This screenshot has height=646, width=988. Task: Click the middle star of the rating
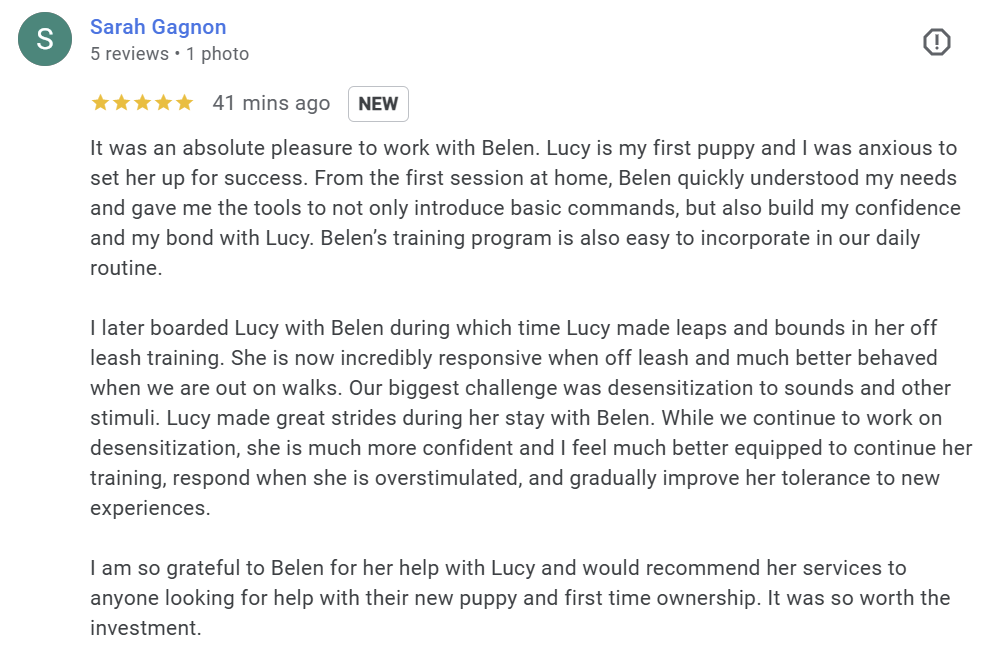142,102
